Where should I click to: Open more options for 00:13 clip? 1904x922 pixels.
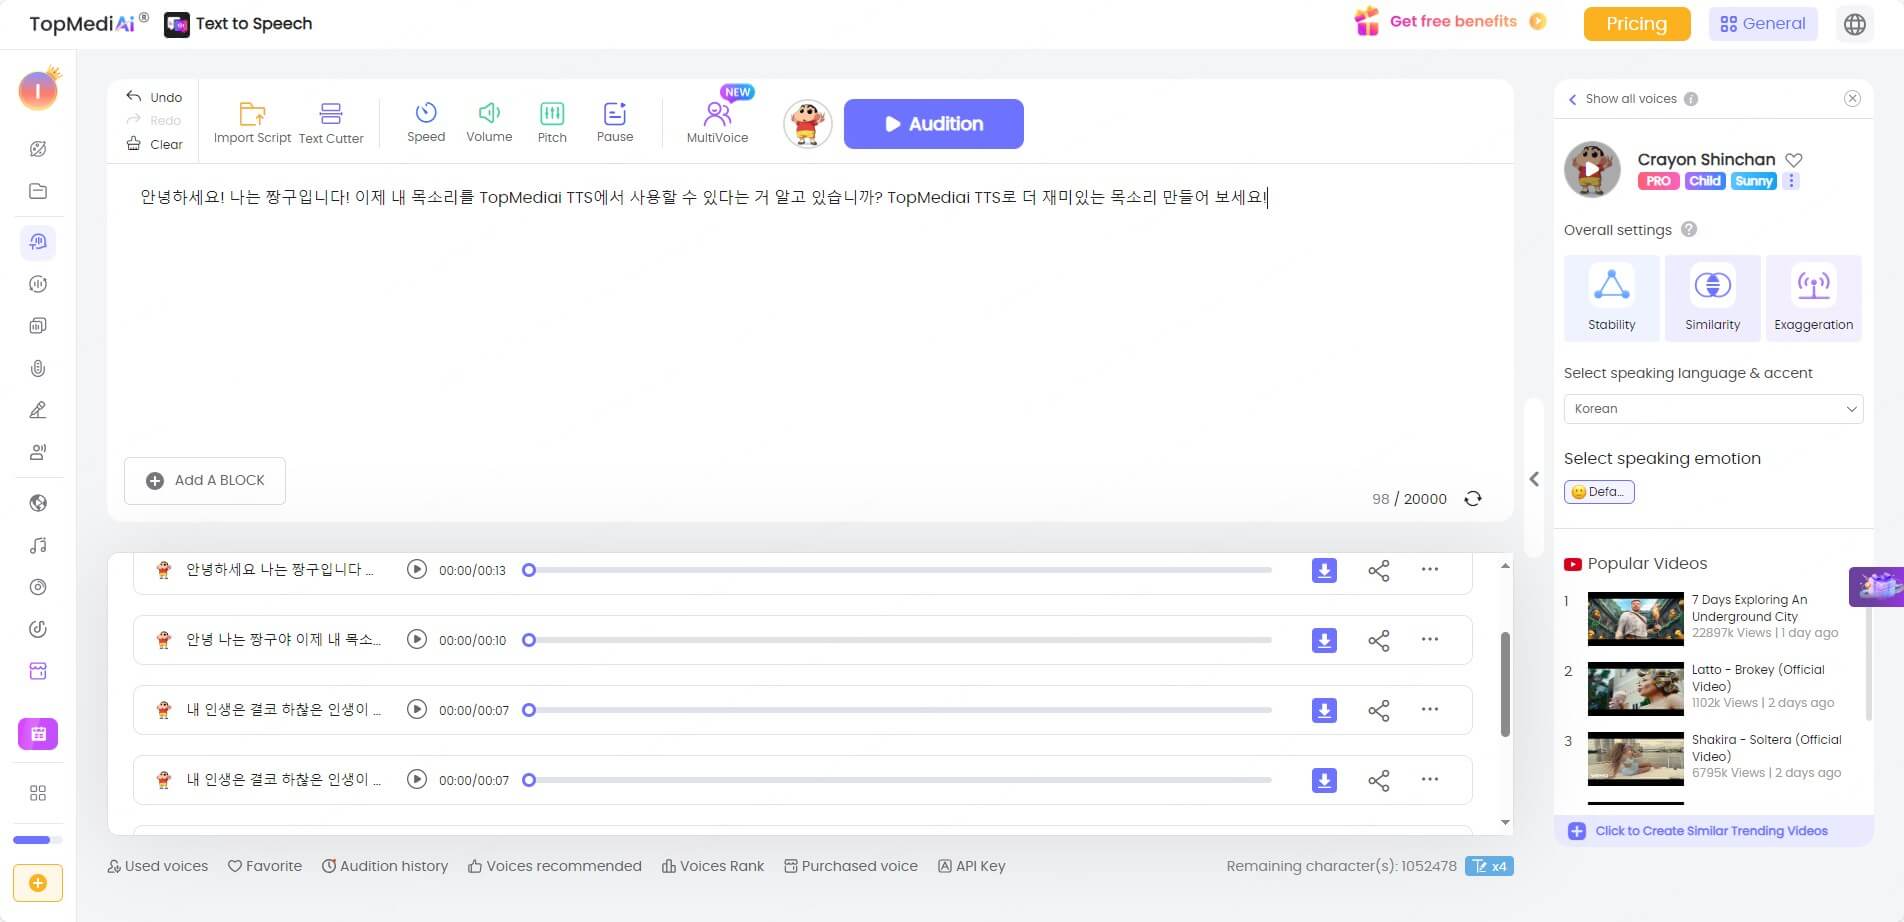1430,570
